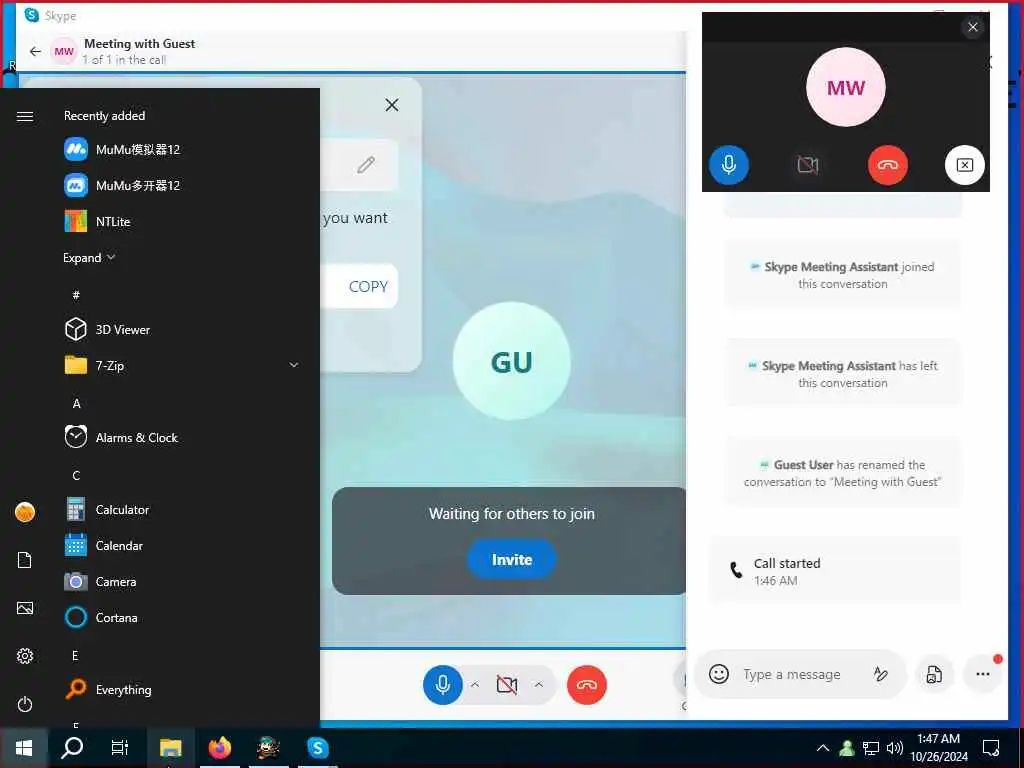Close the floating call preview window

click(972, 27)
